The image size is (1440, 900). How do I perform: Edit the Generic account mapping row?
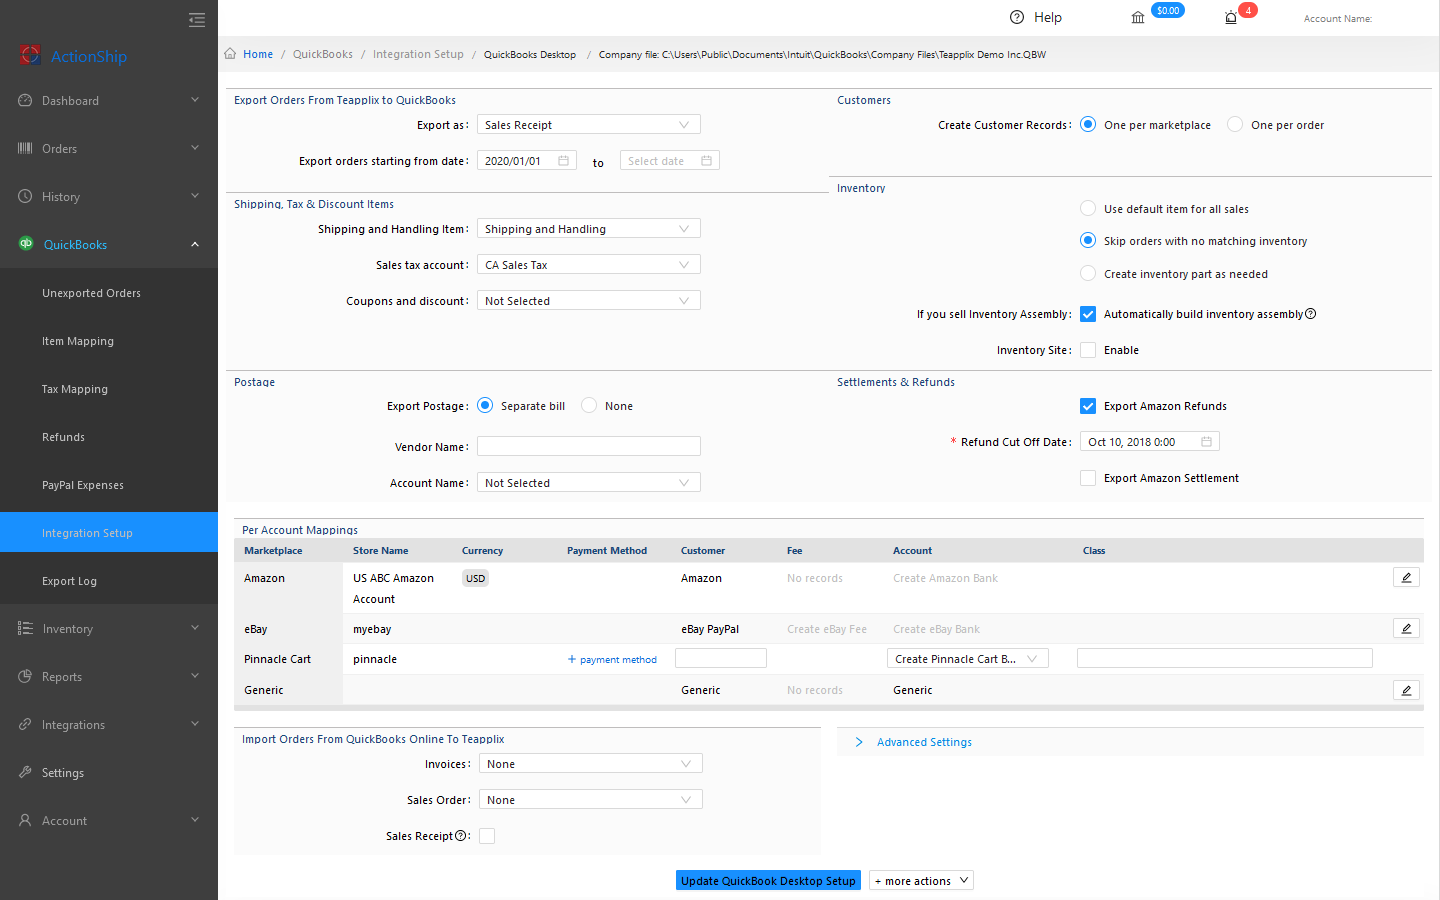[1406, 690]
